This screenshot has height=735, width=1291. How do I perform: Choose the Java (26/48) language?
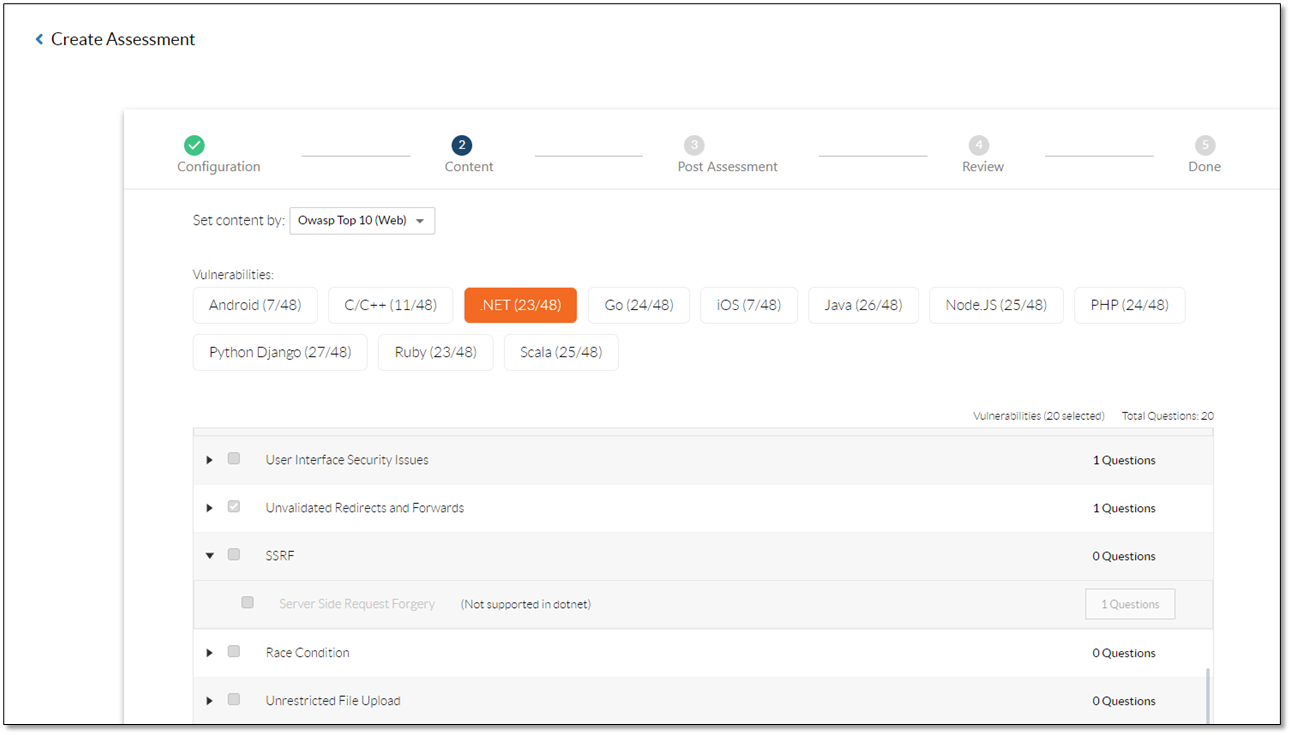(863, 305)
